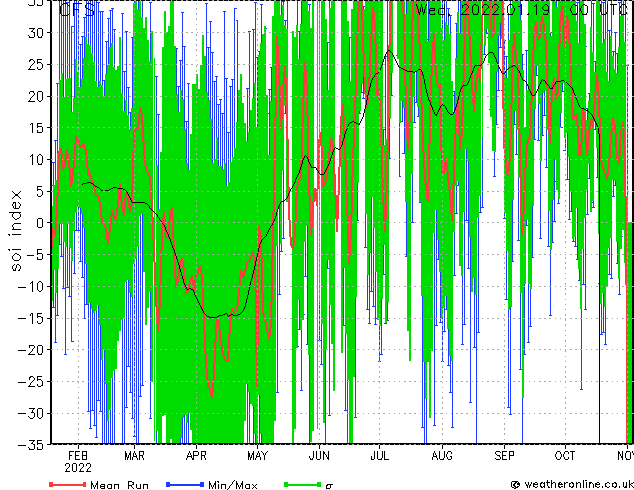Viewport: 634px width, 490px height.
Task: Click the -10 value on y-axis
Action: 31,287
